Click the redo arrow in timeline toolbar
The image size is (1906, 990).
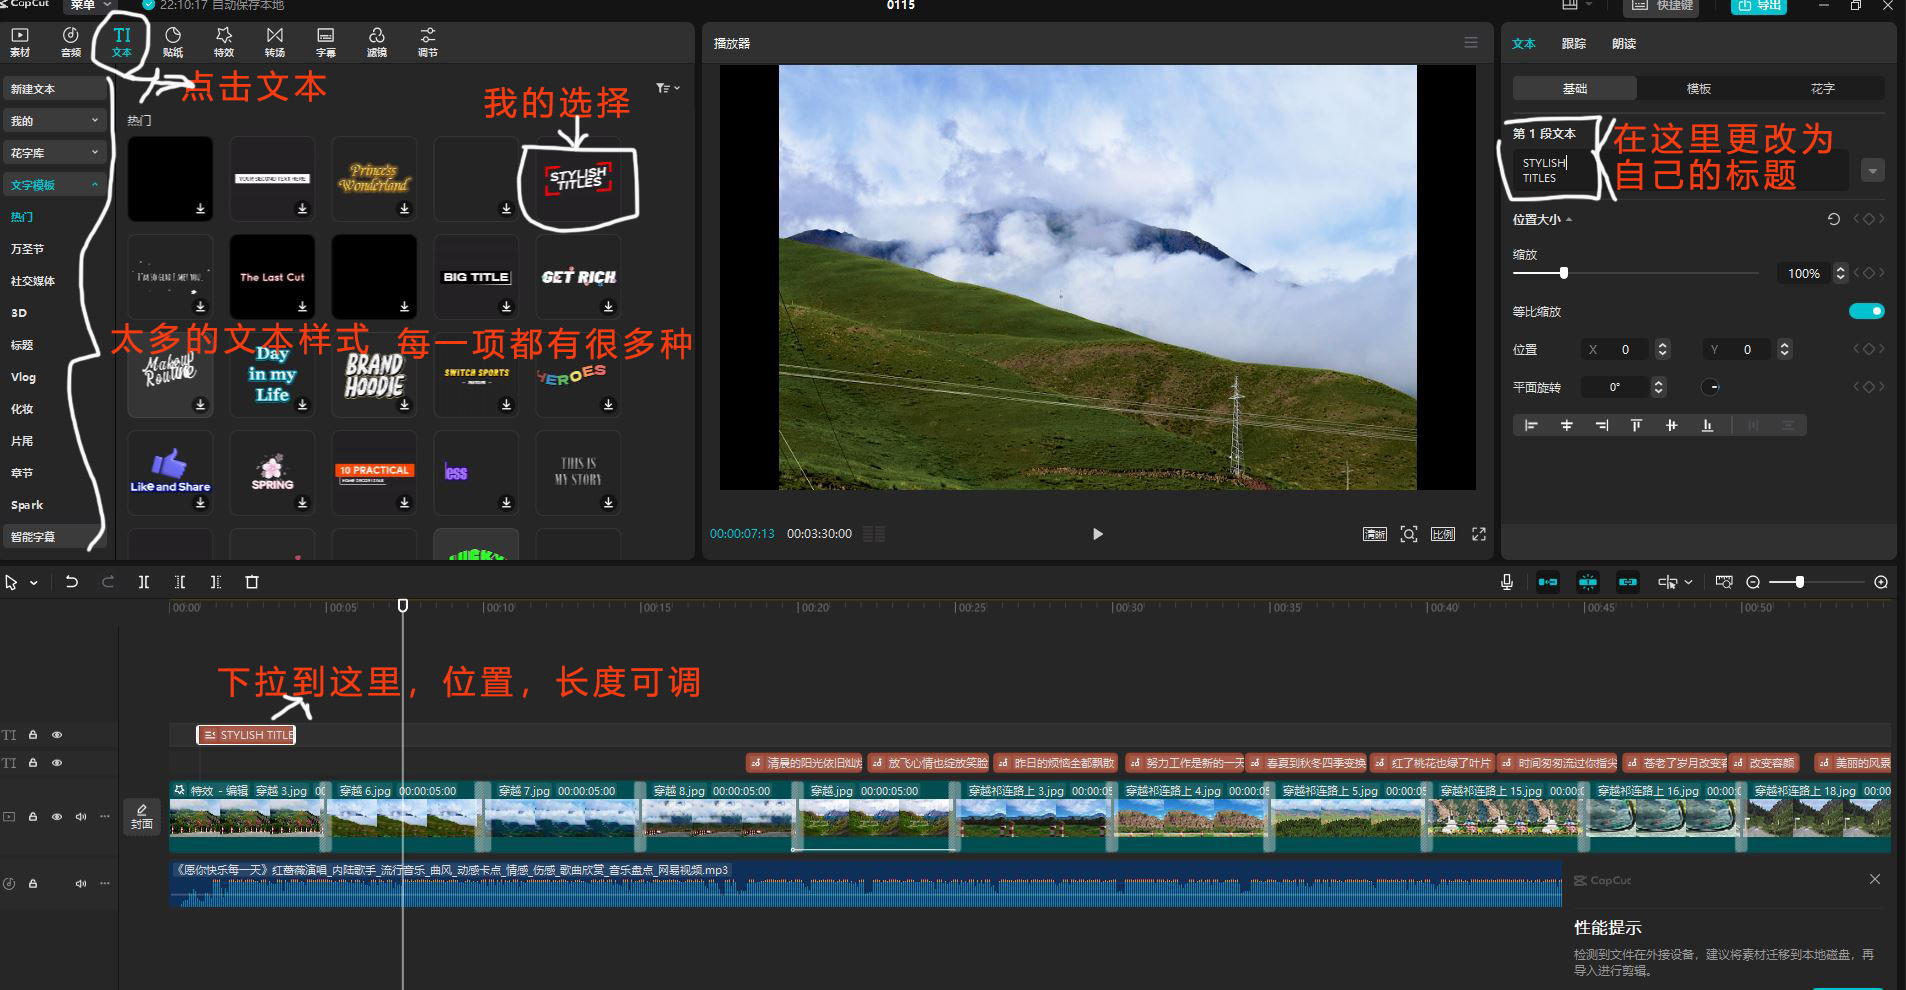tap(108, 582)
